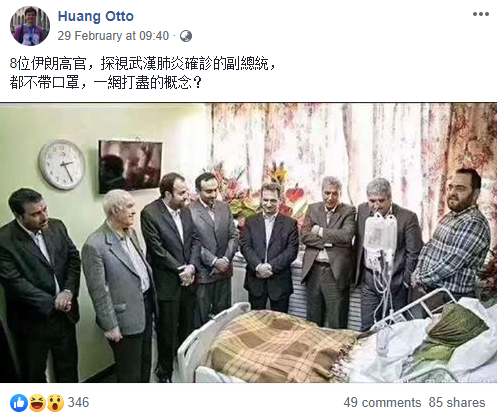Click the Chinese post caption text
The width and height of the screenshot is (497, 419).
click(x=143, y=73)
